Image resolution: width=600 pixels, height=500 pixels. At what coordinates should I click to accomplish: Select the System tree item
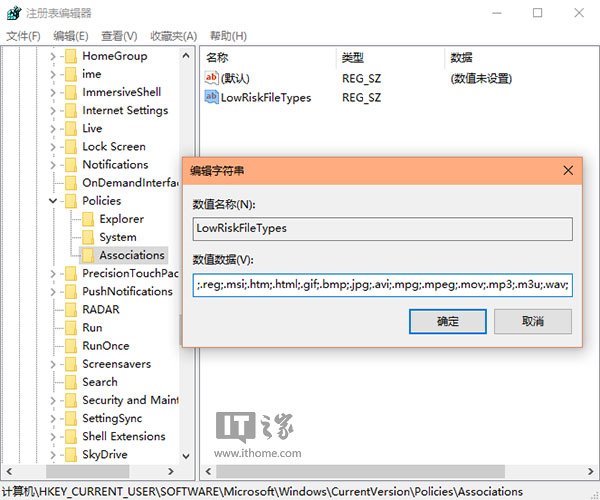(x=117, y=237)
